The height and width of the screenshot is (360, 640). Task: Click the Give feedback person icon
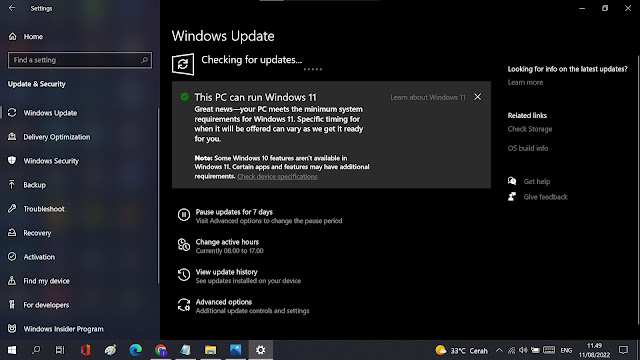tap(512, 197)
